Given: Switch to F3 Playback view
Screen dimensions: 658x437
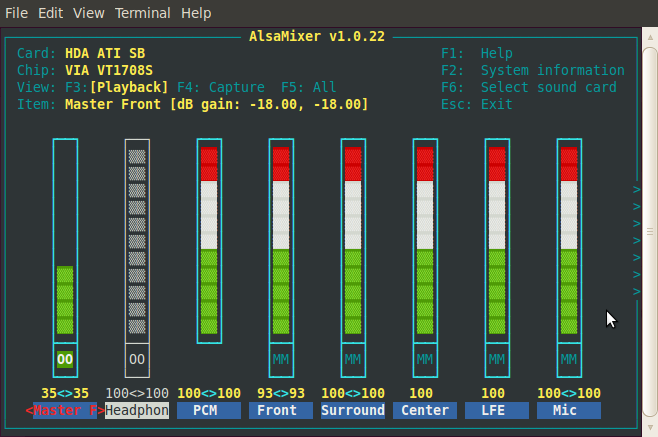Looking at the screenshot, I should (117, 87).
